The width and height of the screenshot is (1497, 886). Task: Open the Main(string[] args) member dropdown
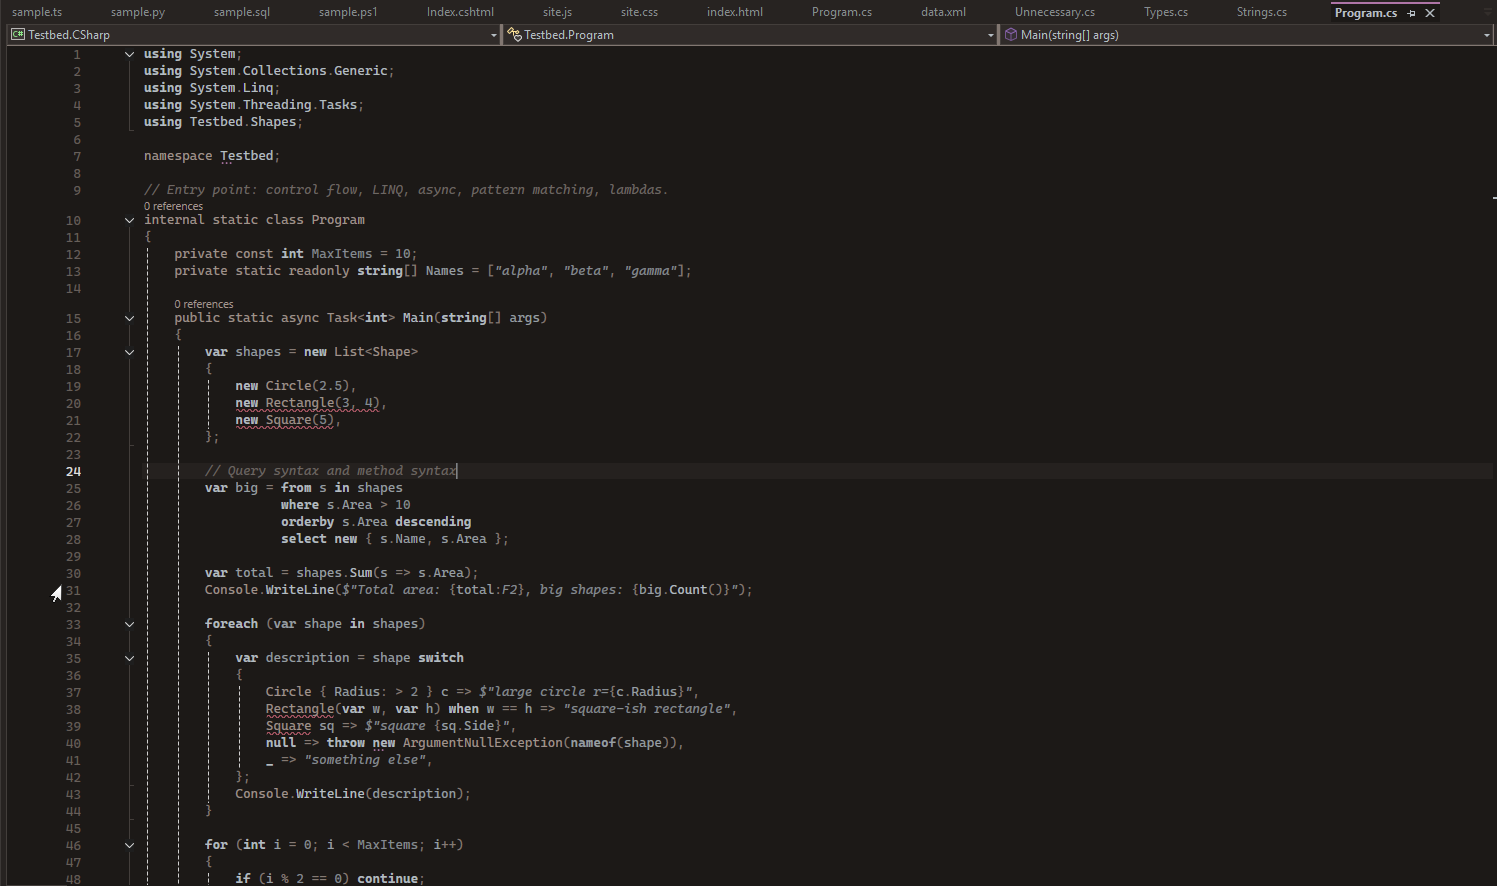(x=1486, y=35)
